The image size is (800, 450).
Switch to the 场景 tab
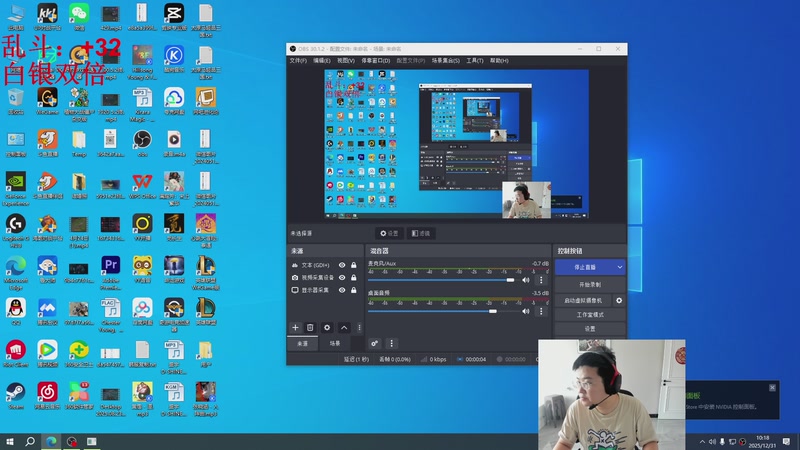335,343
